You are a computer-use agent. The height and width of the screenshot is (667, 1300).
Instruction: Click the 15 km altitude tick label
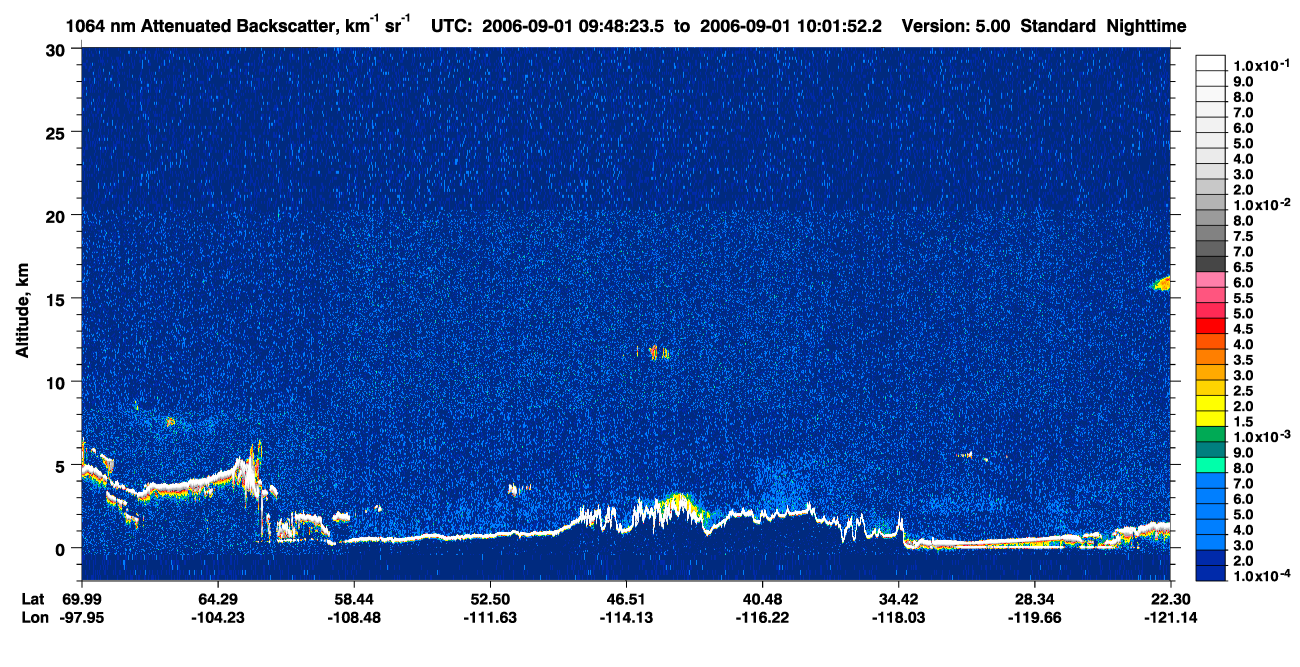pyautogui.click(x=58, y=299)
